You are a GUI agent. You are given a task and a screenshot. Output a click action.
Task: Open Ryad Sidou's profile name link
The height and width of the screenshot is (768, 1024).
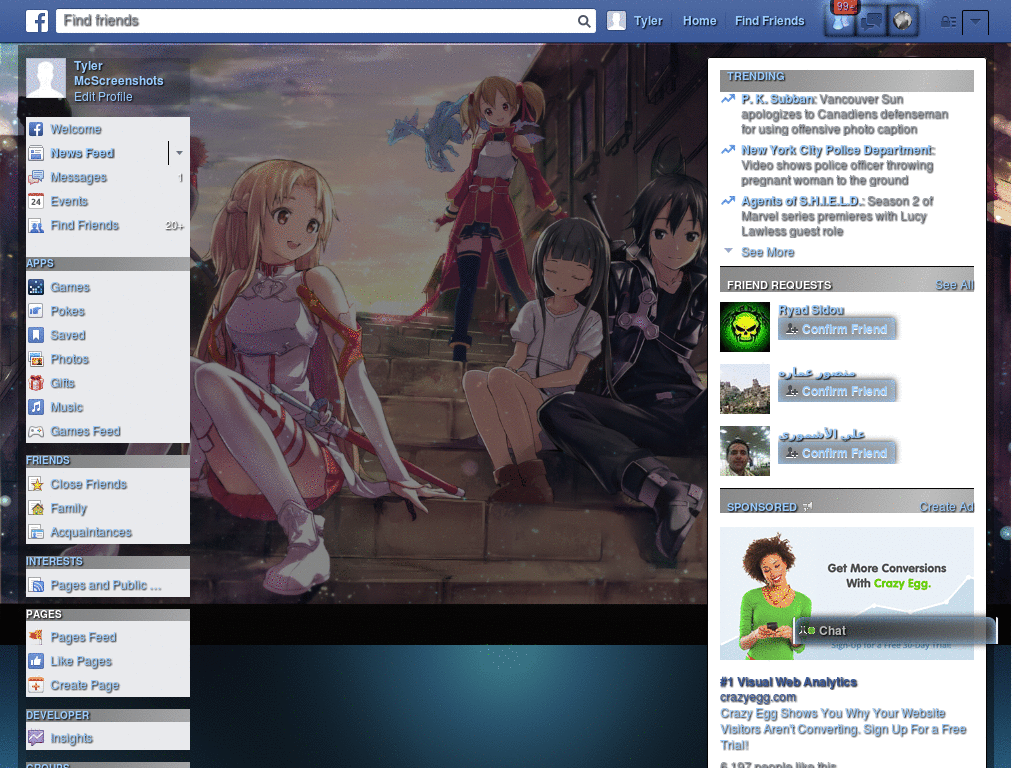click(x=811, y=310)
